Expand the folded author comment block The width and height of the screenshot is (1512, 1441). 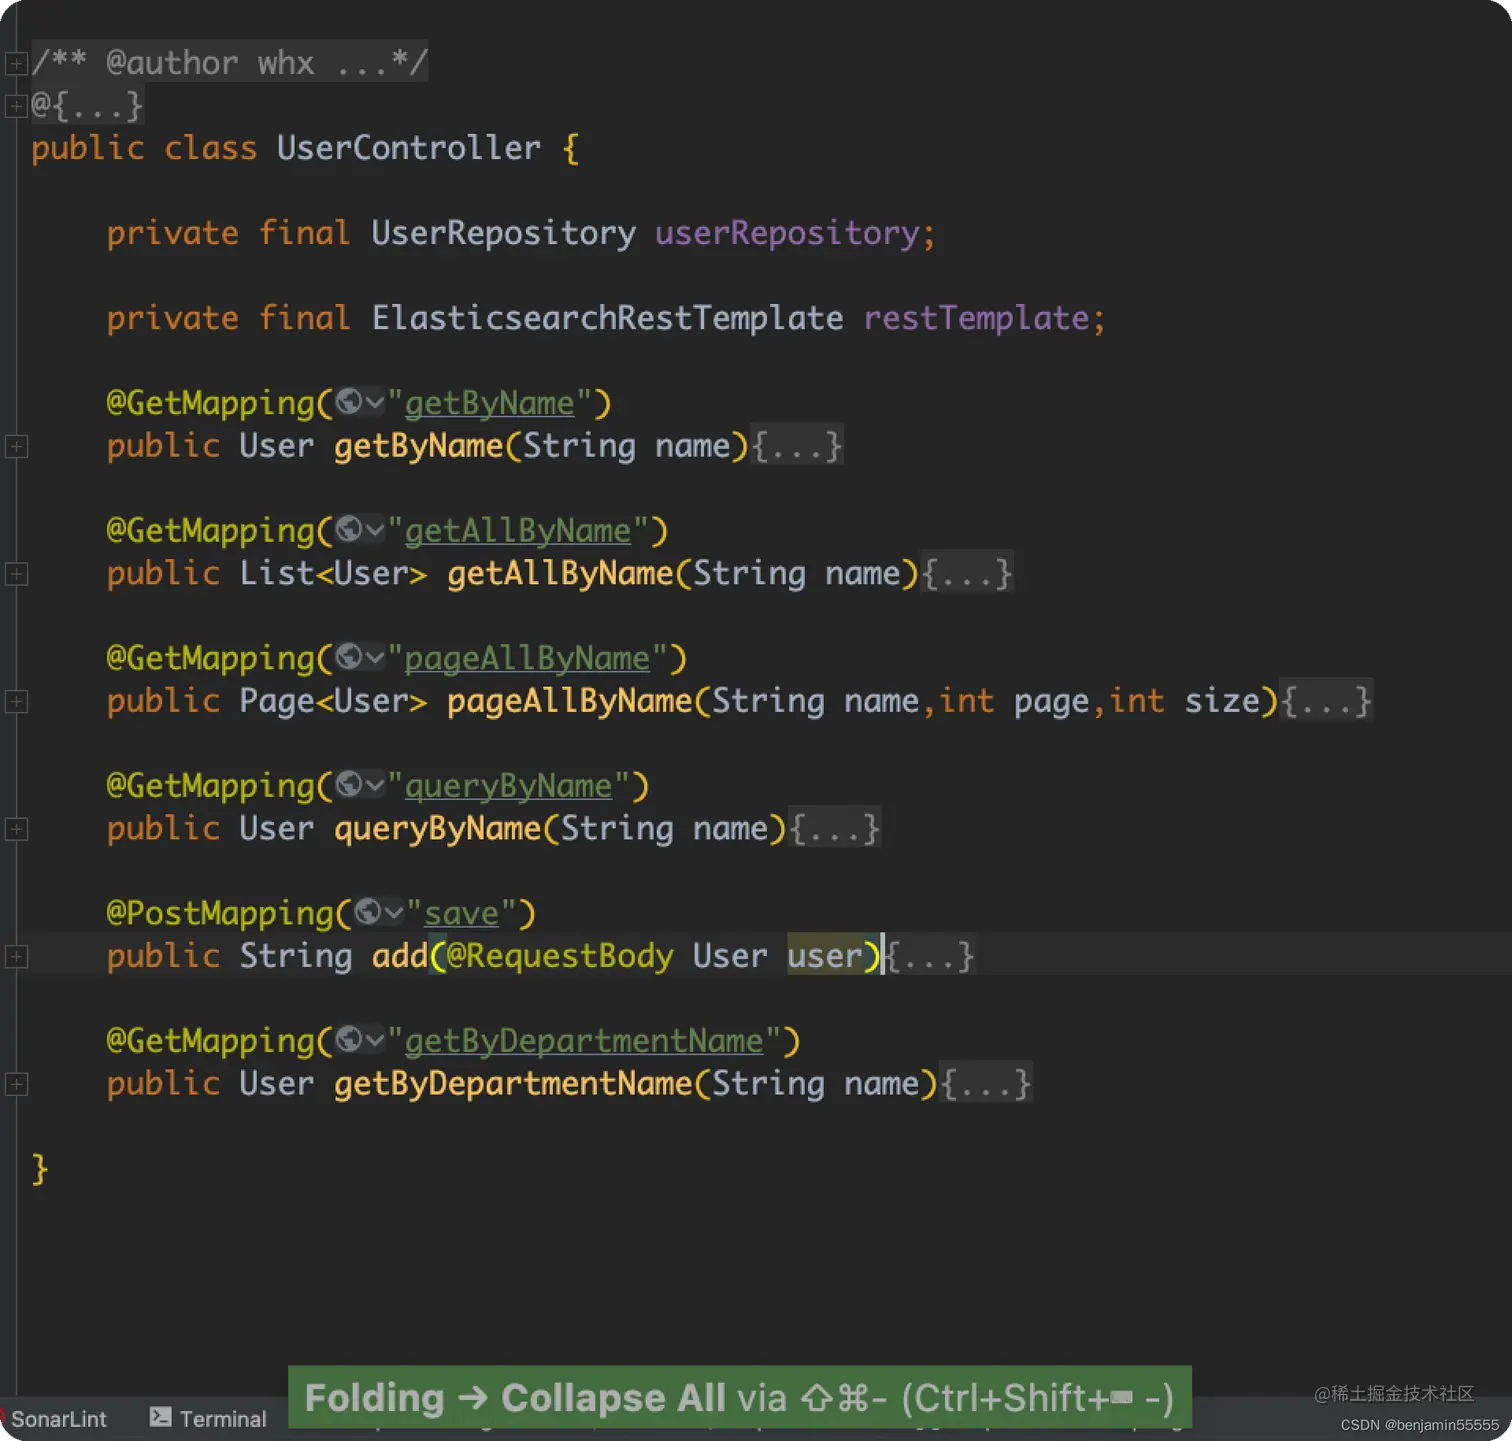[x=16, y=64]
